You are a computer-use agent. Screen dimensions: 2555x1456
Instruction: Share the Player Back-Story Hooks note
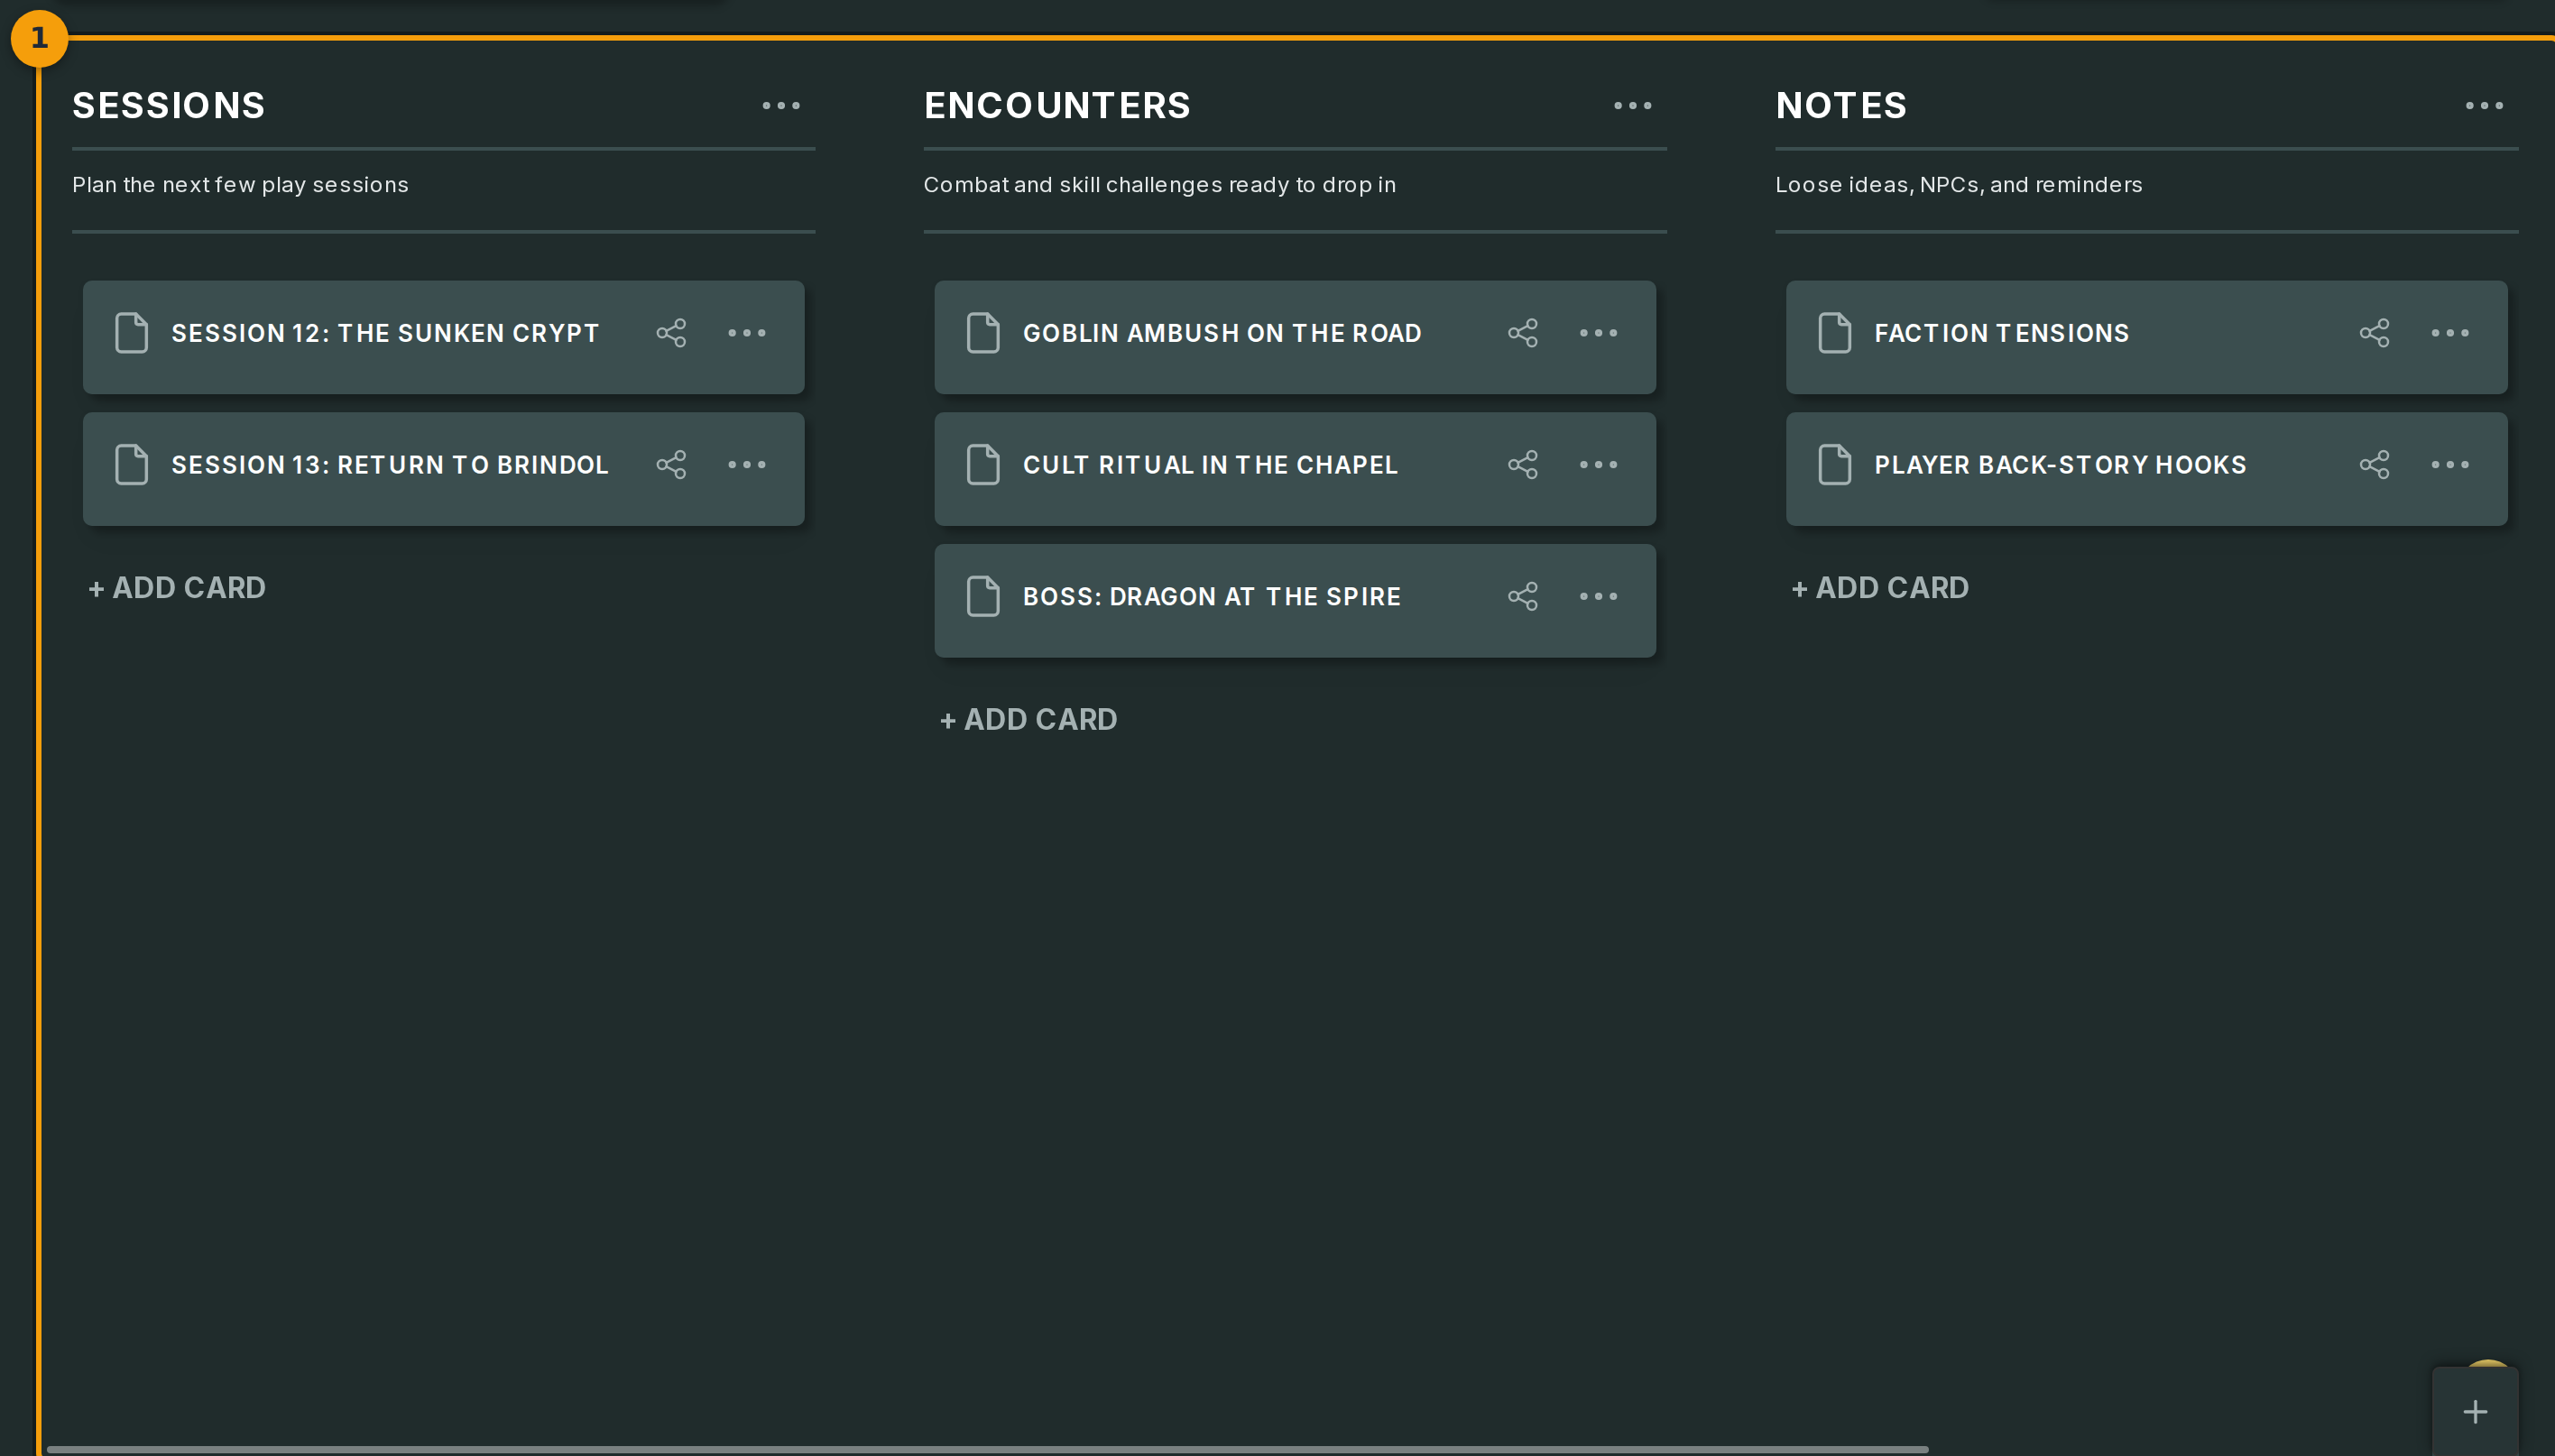tap(2374, 465)
